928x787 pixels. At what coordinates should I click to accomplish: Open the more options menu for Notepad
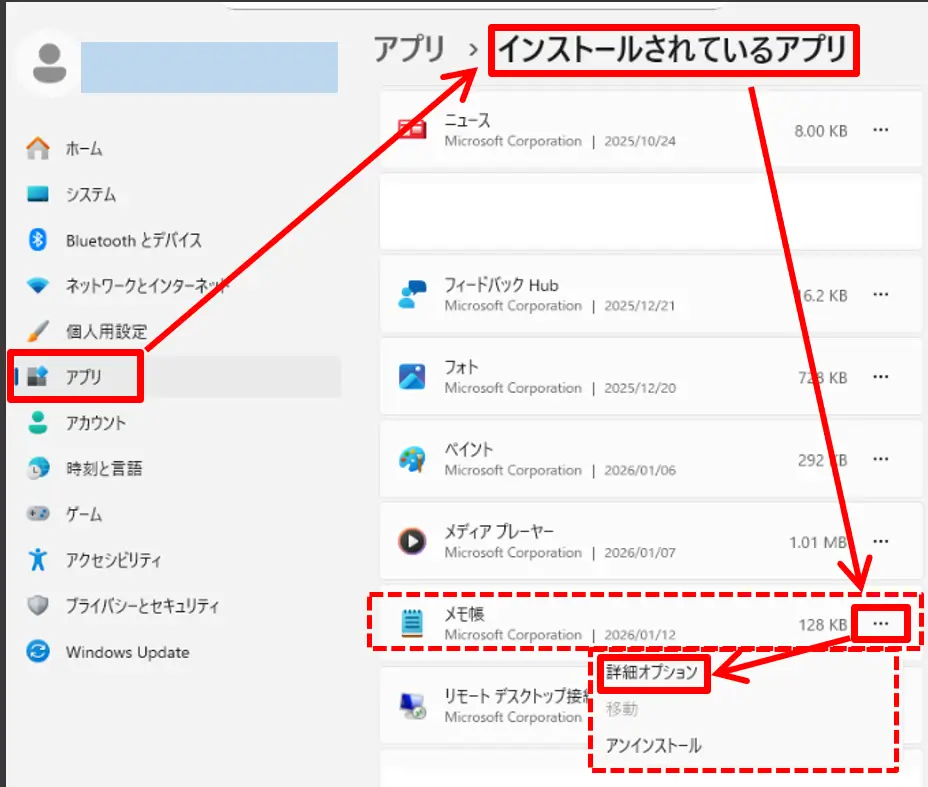882,622
